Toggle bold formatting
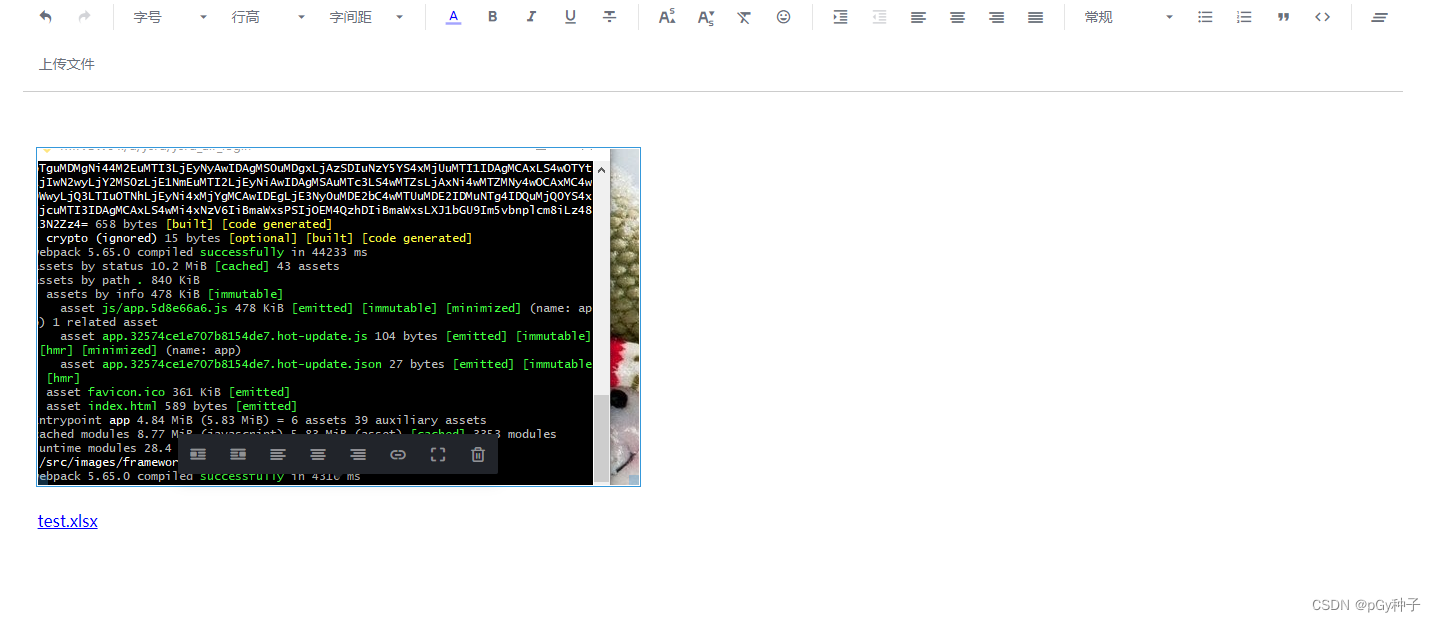Viewport: 1436px width, 622px height. pyautogui.click(x=492, y=17)
